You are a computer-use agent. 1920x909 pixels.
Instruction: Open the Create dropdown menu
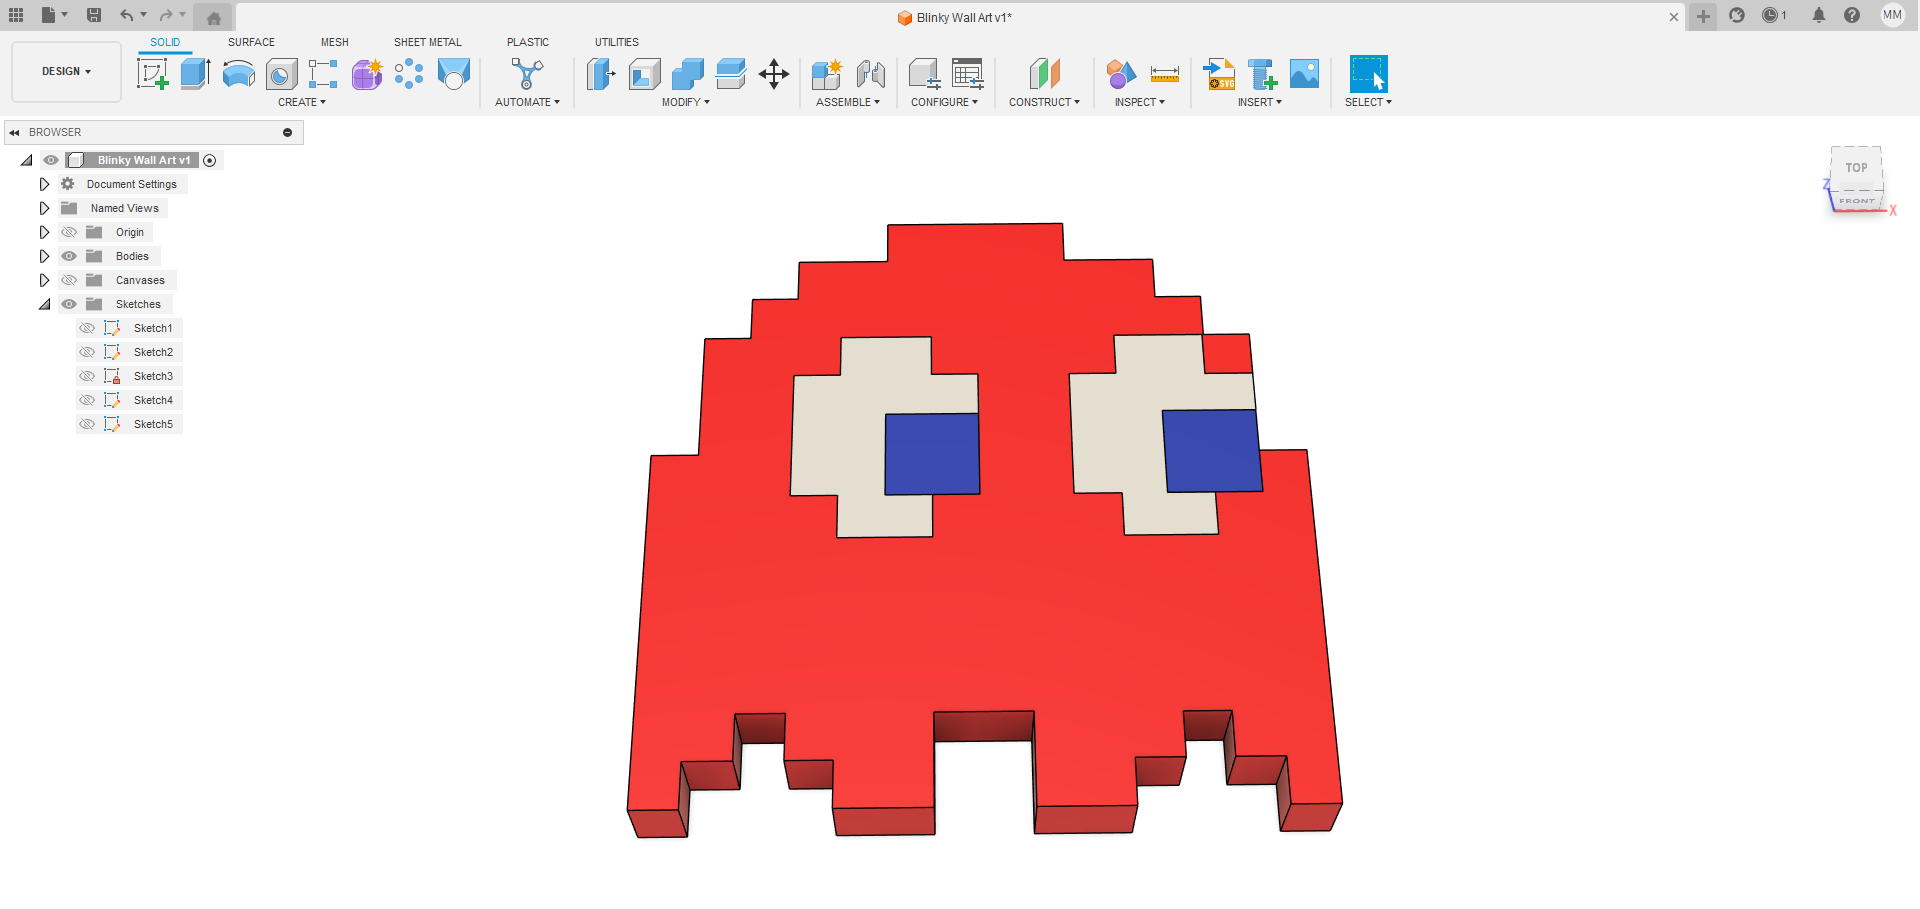302,102
